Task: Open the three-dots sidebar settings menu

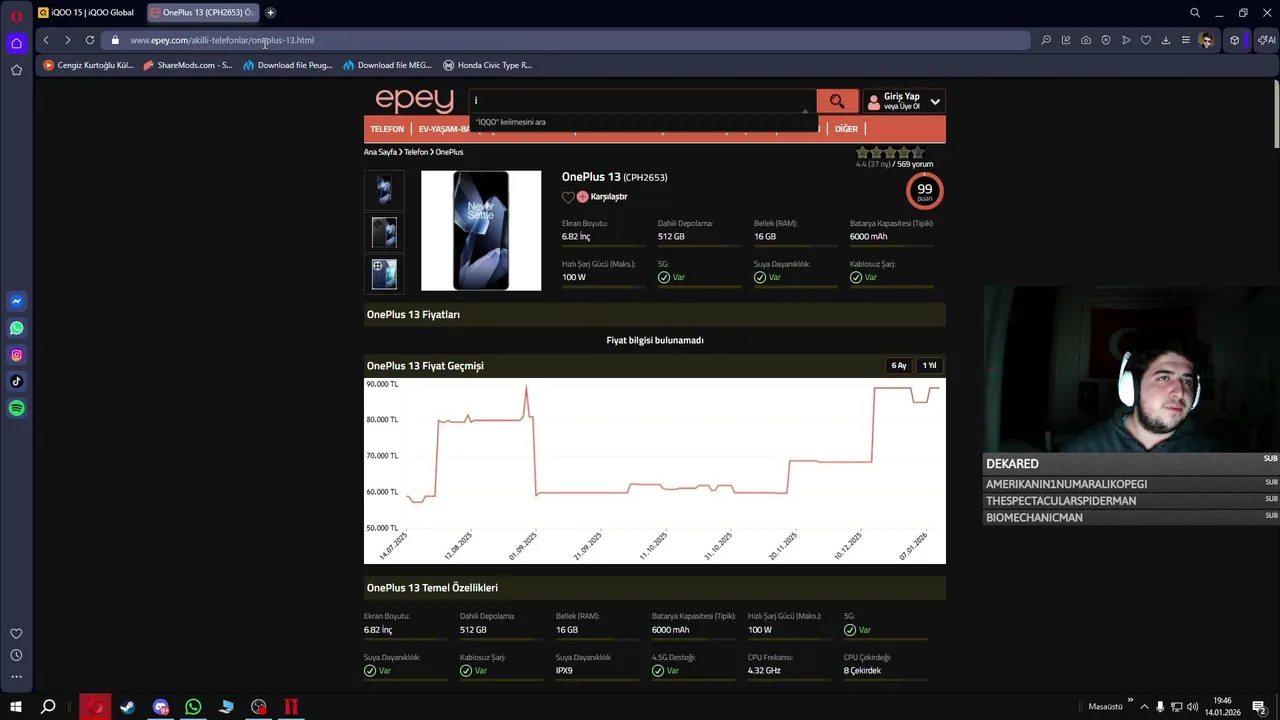Action: click(x=16, y=677)
